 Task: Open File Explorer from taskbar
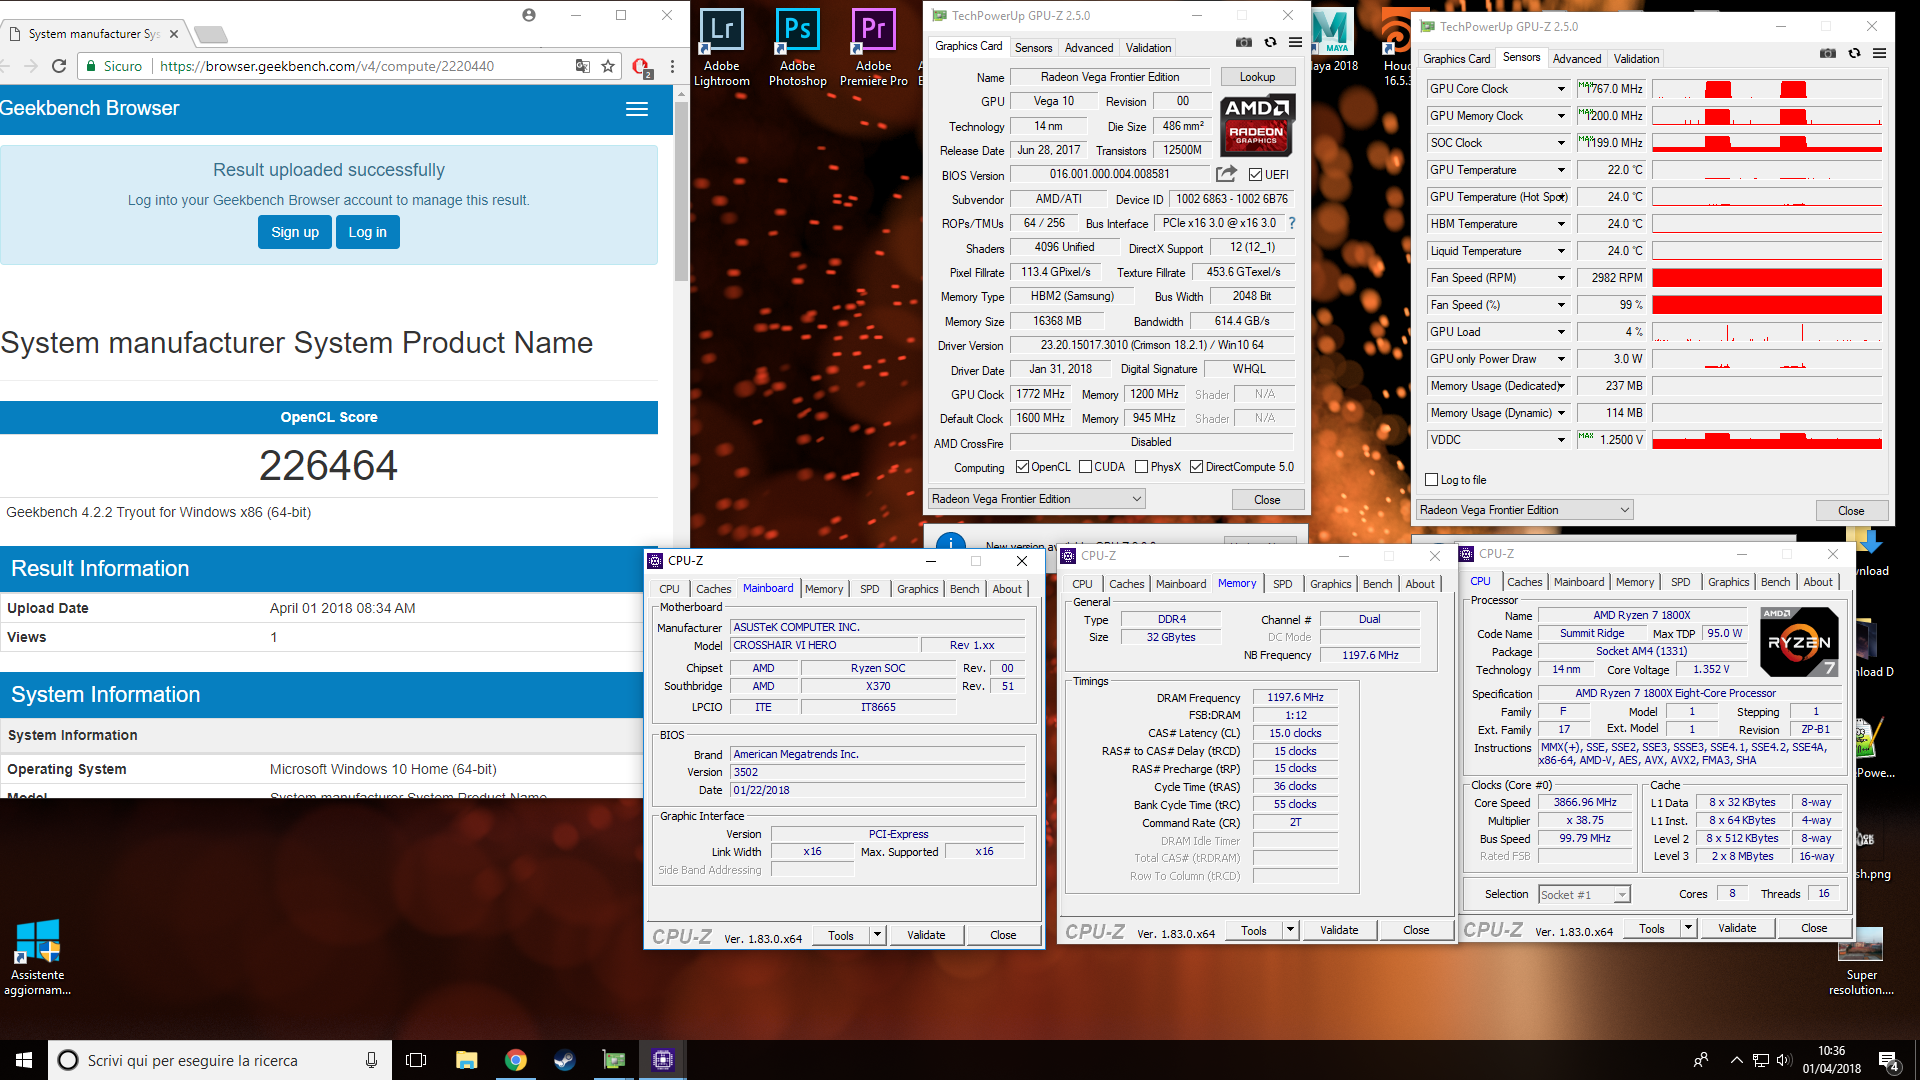pos(466,1060)
